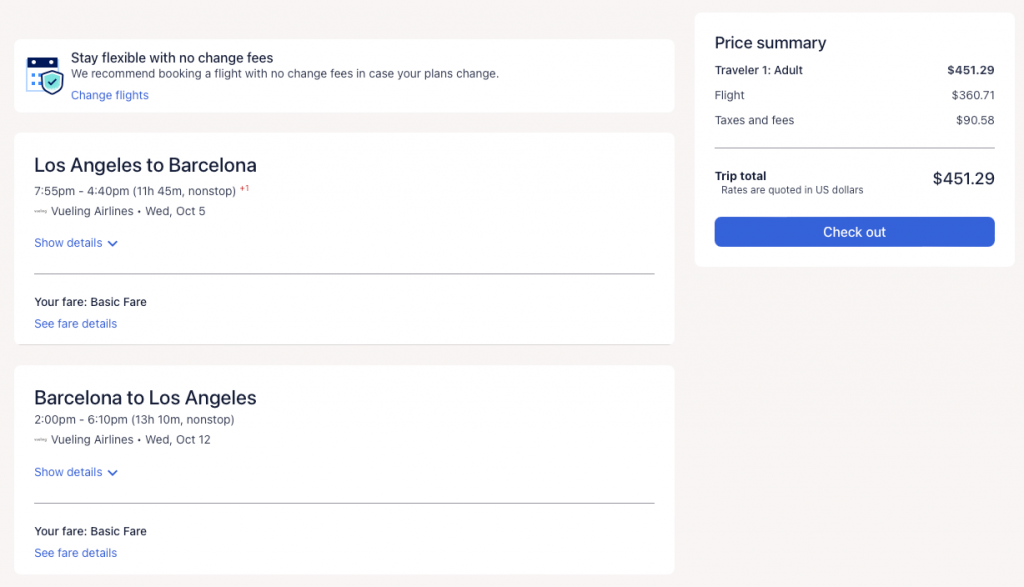Image resolution: width=1024 pixels, height=587 pixels.
Task: Click the red +1 day arrival indicator
Action: [244, 188]
